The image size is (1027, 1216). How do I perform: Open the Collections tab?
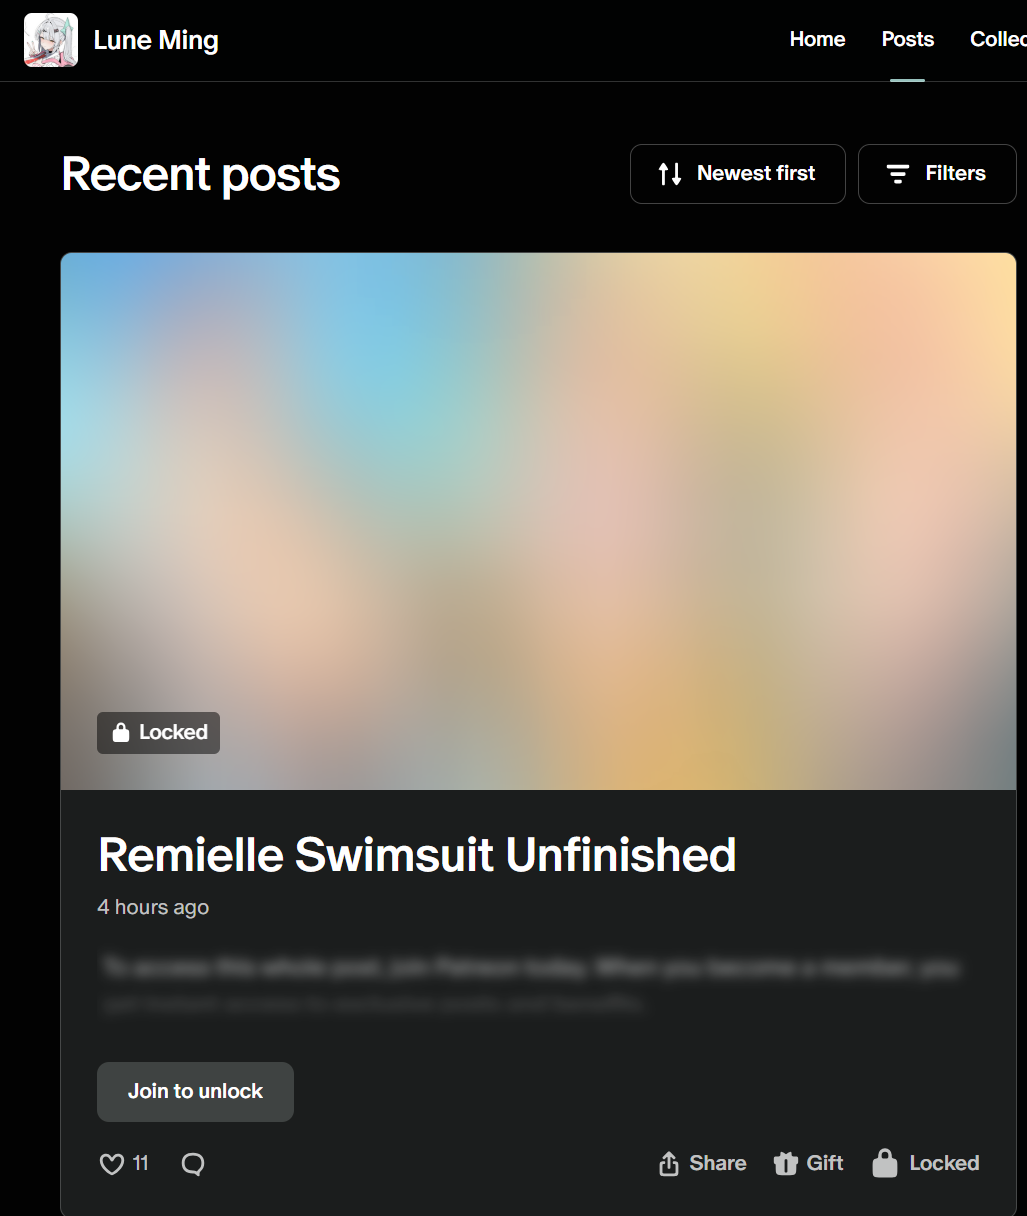998,40
